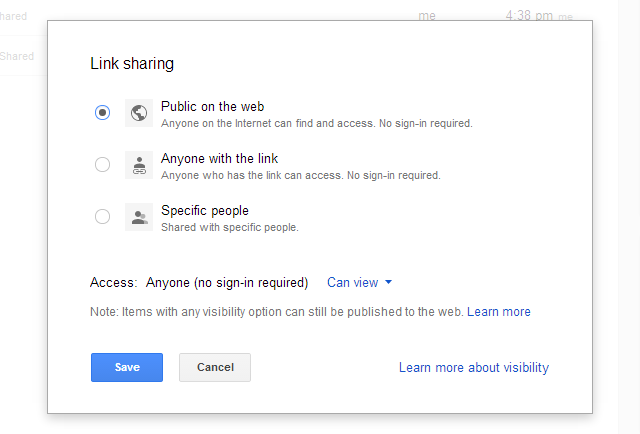Click the person-with-link icon
640x434 pixels.
[x=139, y=165]
